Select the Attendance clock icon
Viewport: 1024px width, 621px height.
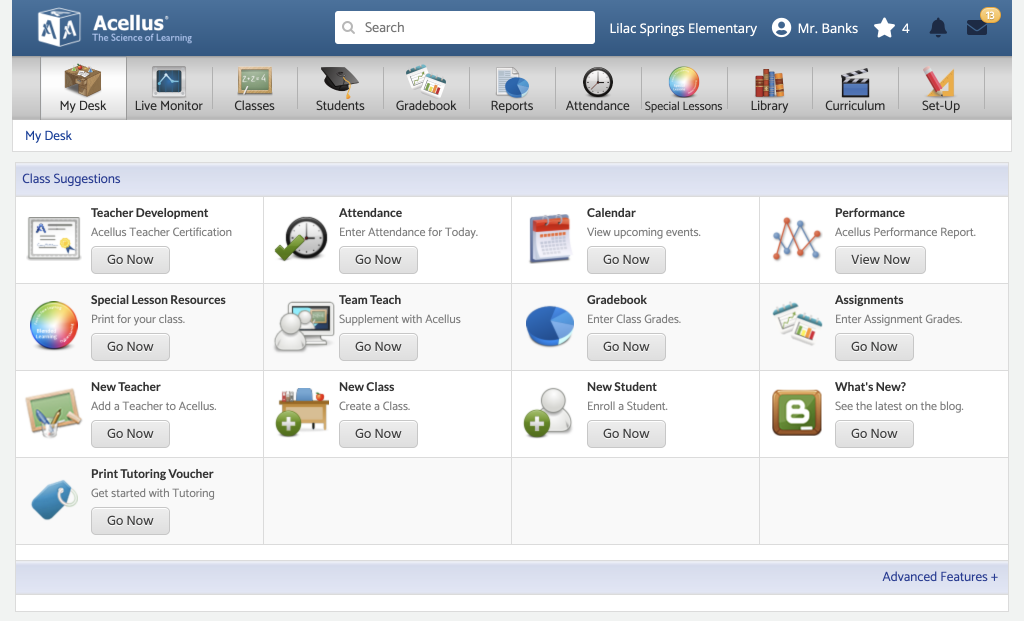click(x=597, y=88)
